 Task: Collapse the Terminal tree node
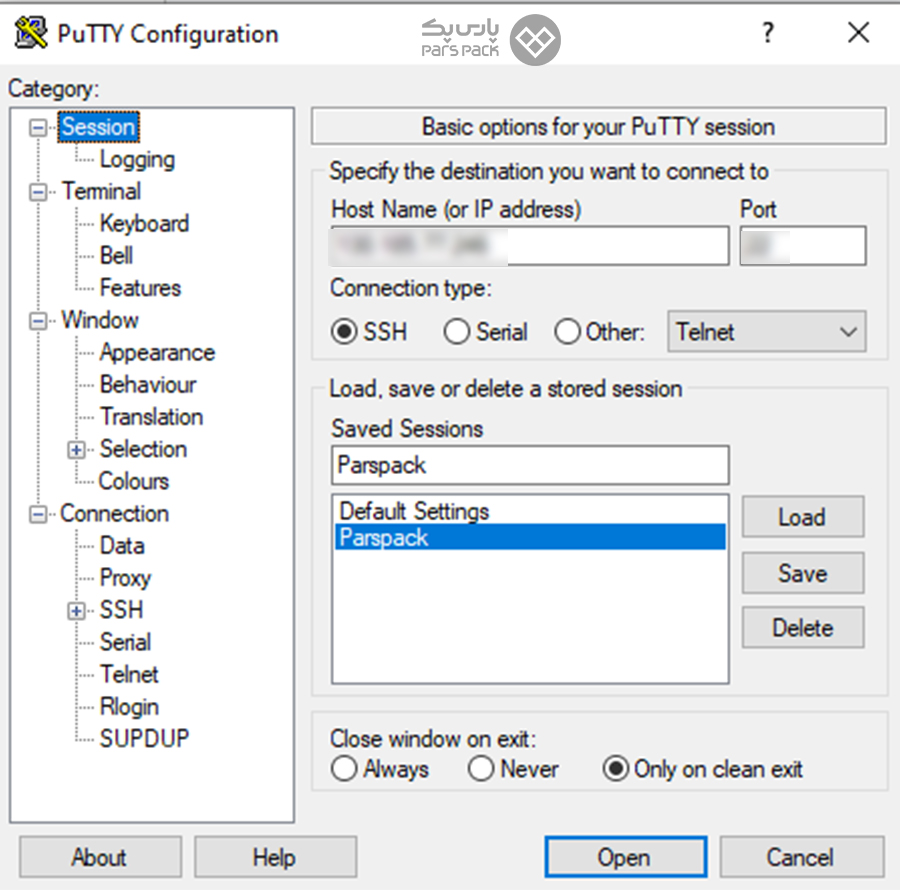coord(38,192)
